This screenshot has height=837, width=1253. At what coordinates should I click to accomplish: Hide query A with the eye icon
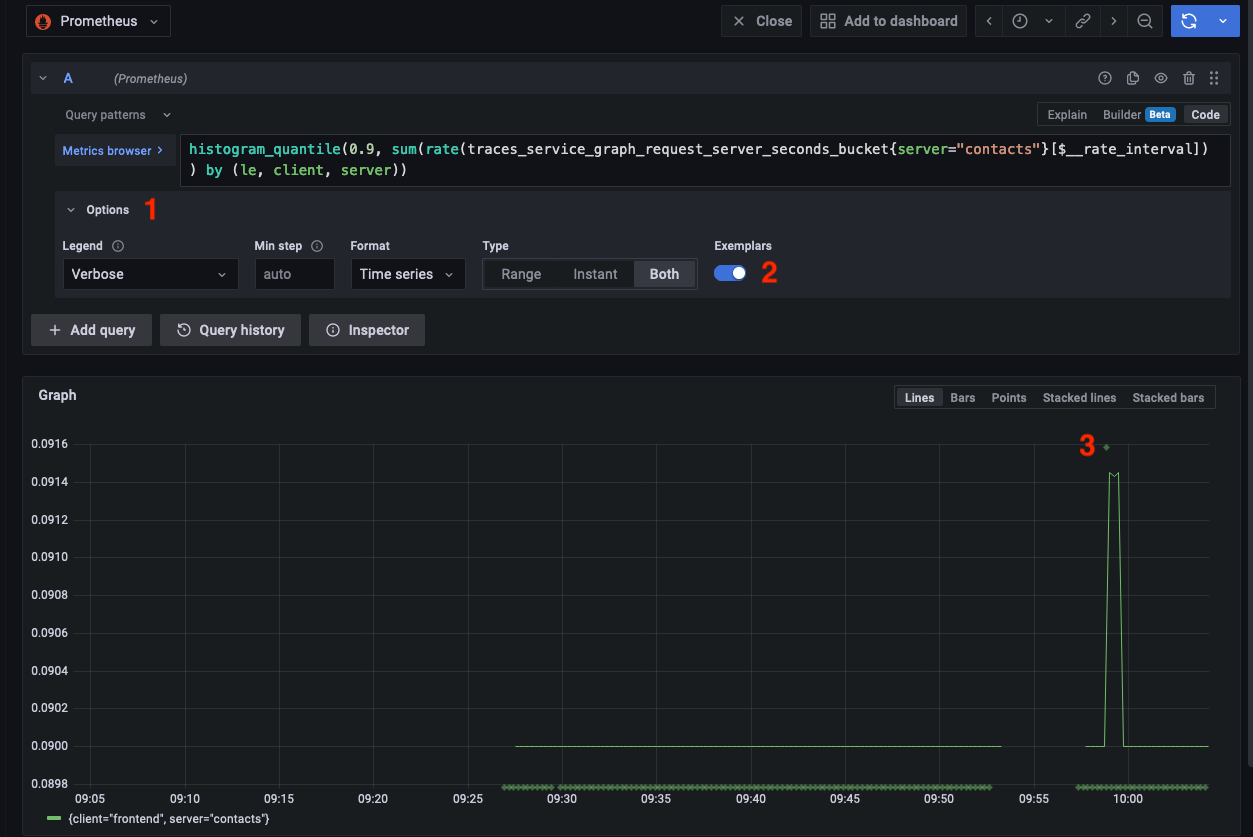coord(1160,78)
